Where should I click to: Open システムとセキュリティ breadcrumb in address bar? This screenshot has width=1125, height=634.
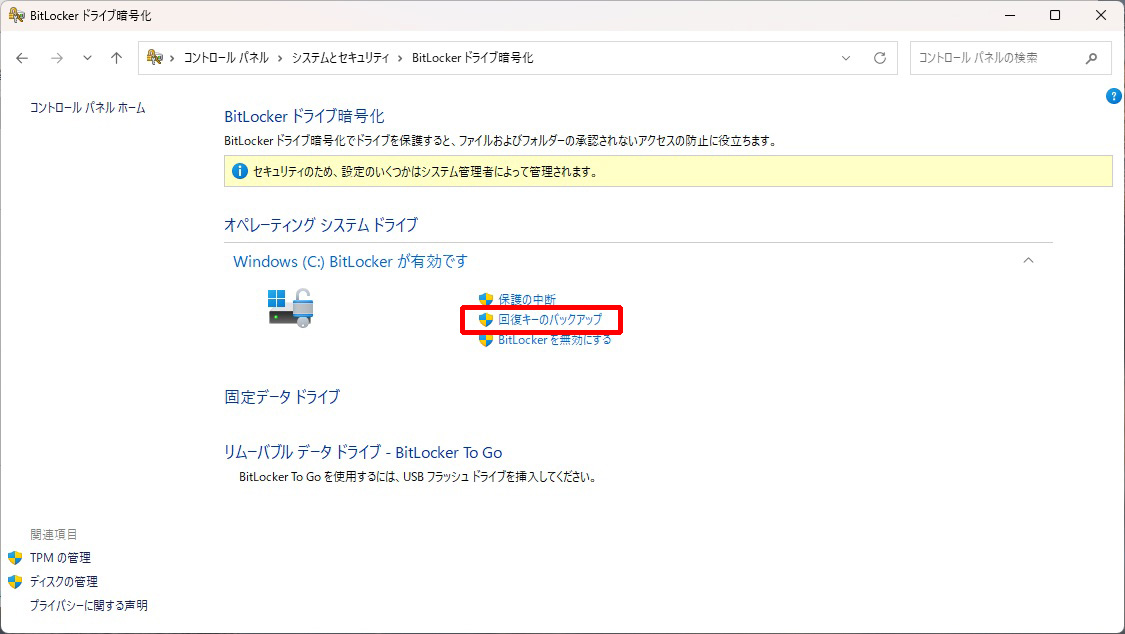tap(340, 58)
